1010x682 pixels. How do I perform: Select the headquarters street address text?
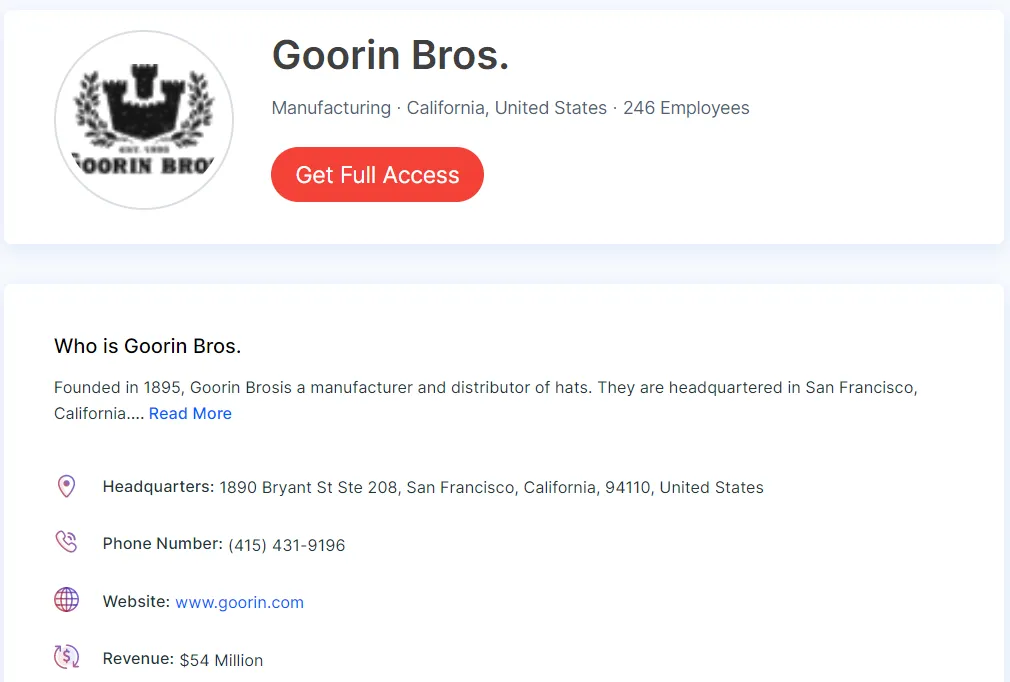pyautogui.click(x=490, y=487)
